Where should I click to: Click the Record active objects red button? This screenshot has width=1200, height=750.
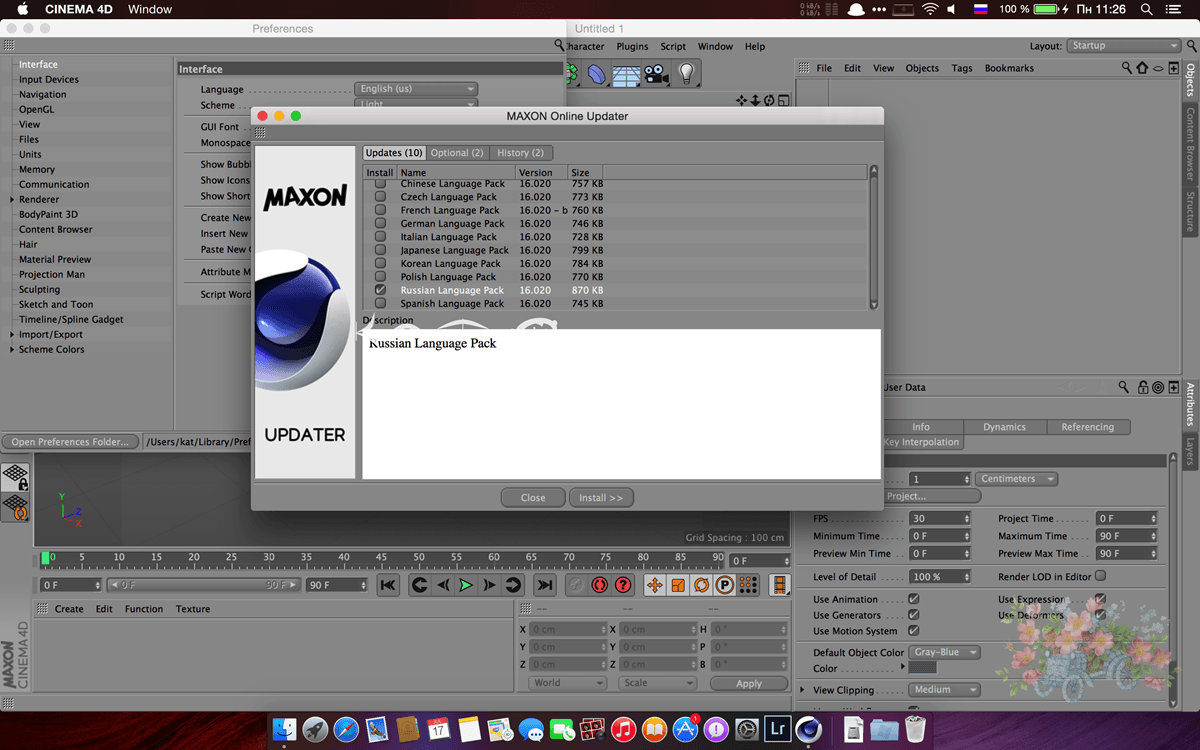tap(600, 585)
